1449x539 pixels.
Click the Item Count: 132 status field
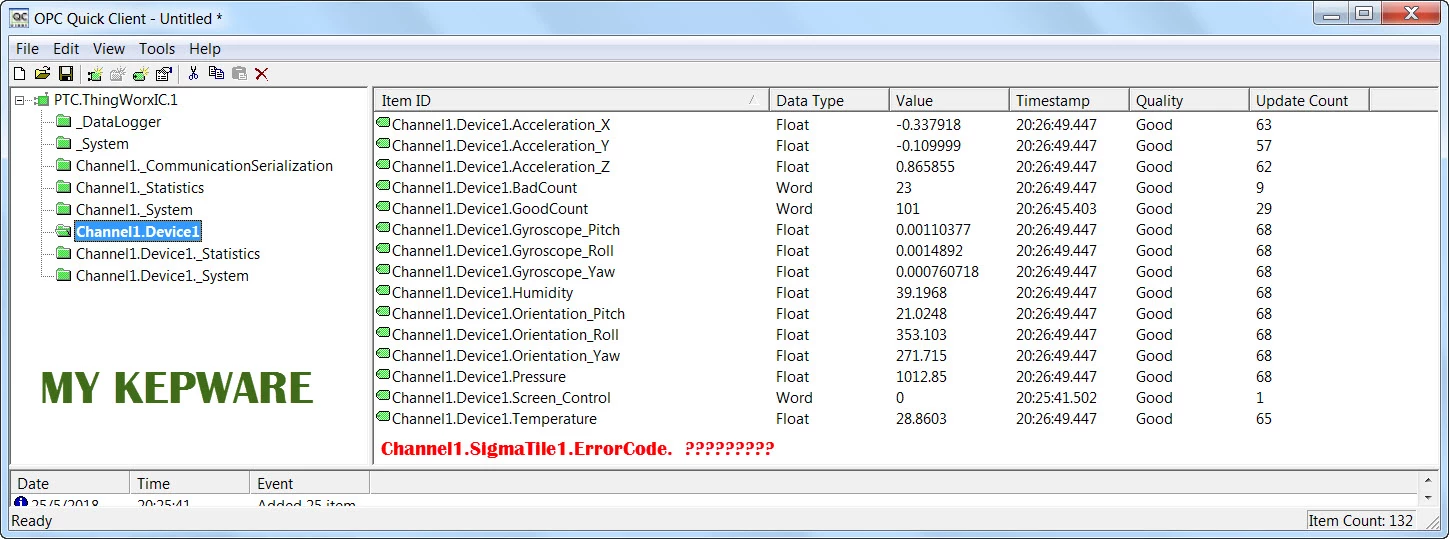(1363, 521)
